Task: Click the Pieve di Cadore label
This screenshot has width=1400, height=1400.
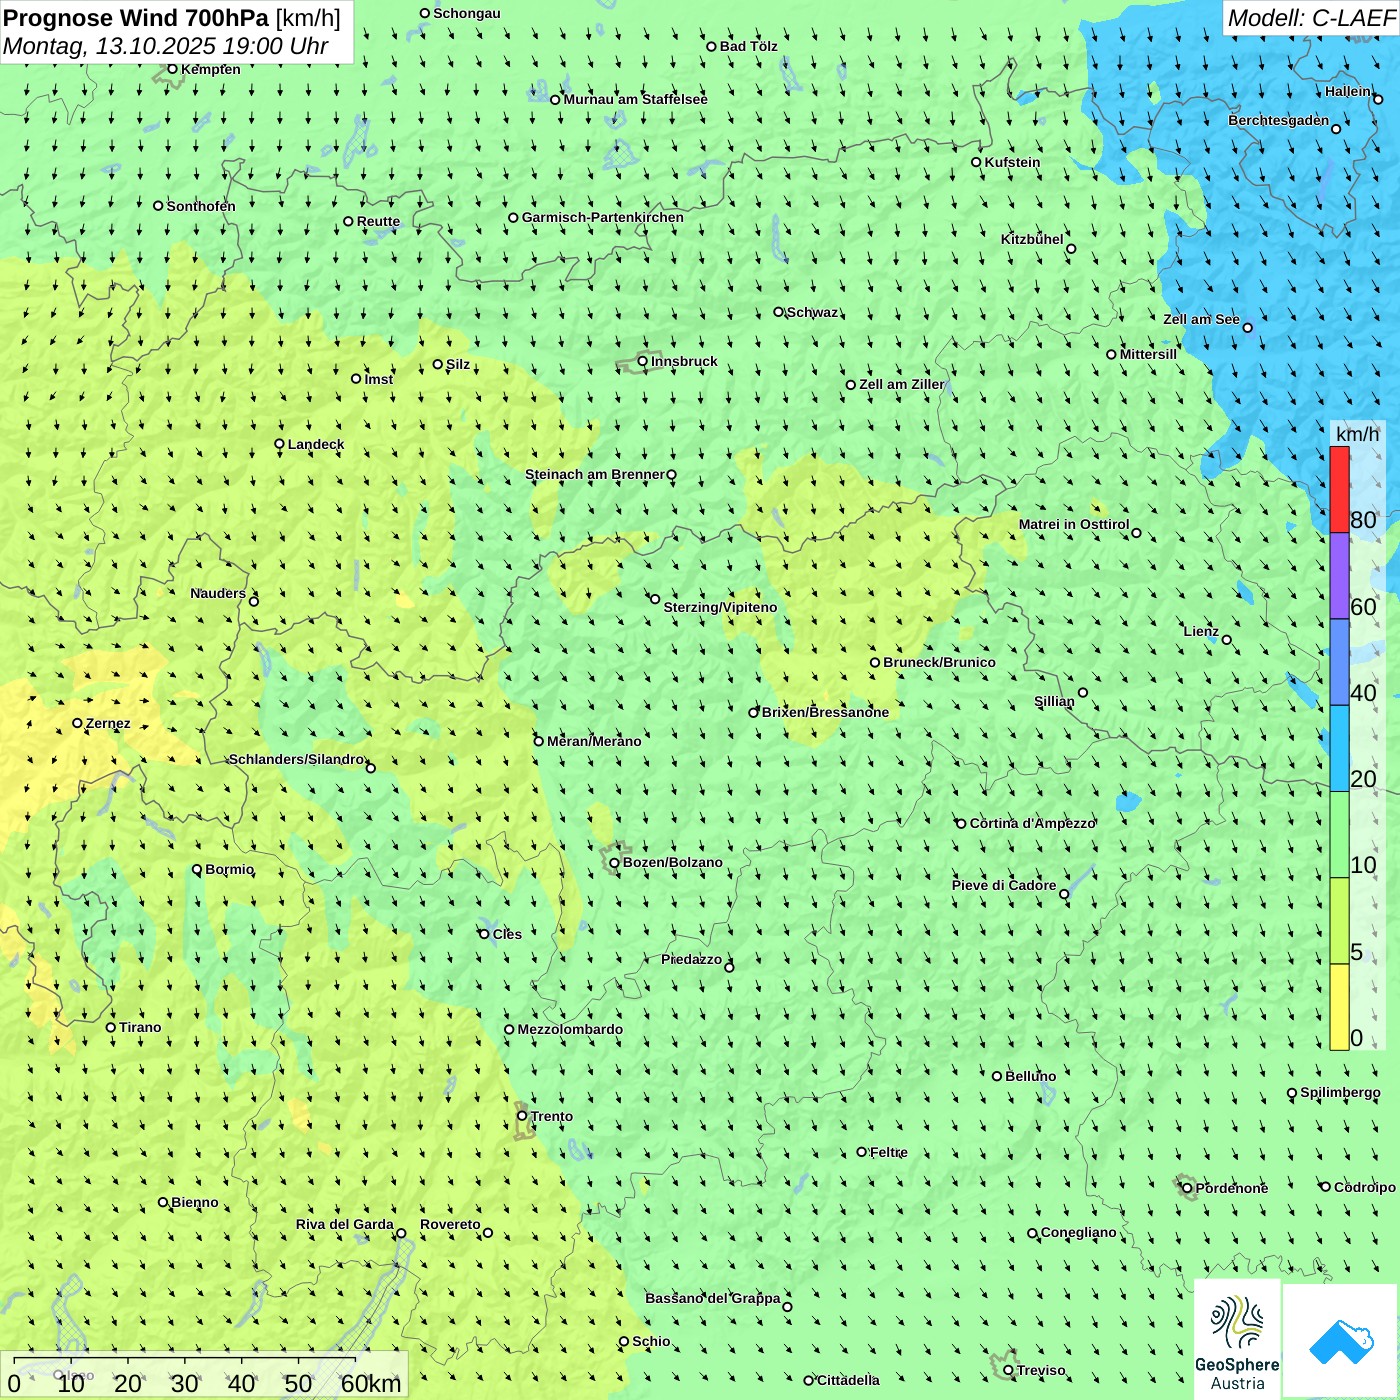Action: pos(1004,885)
